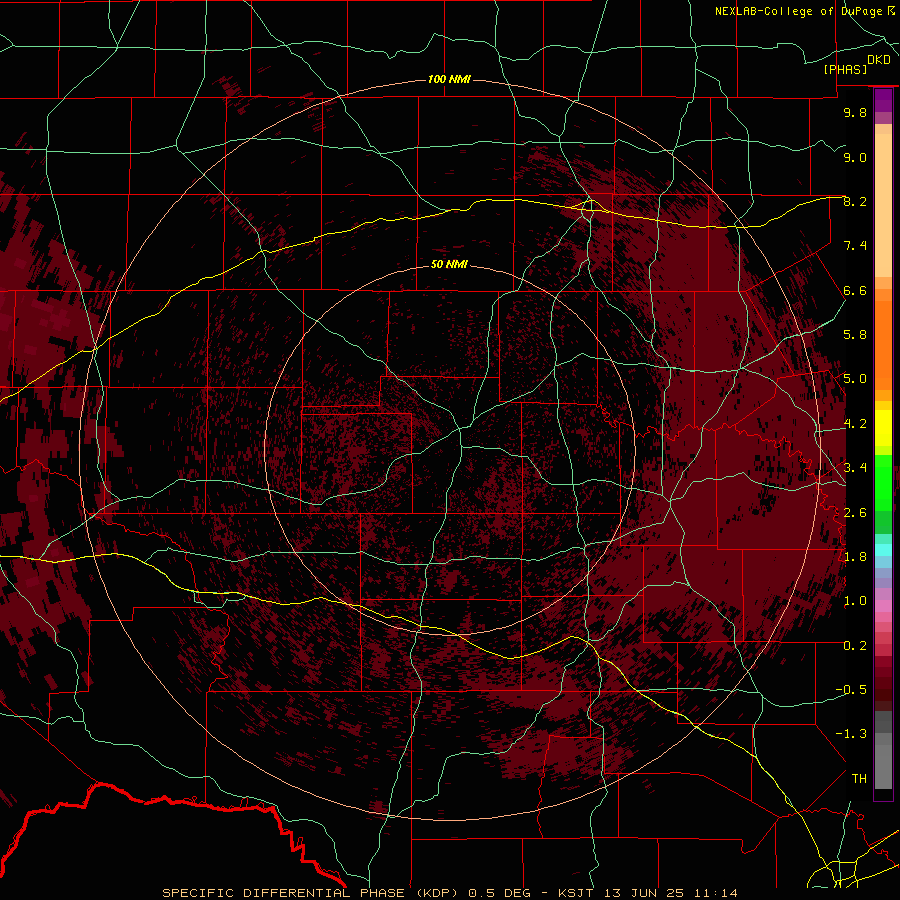Pick the purple swatch at the scale top

(883, 100)
